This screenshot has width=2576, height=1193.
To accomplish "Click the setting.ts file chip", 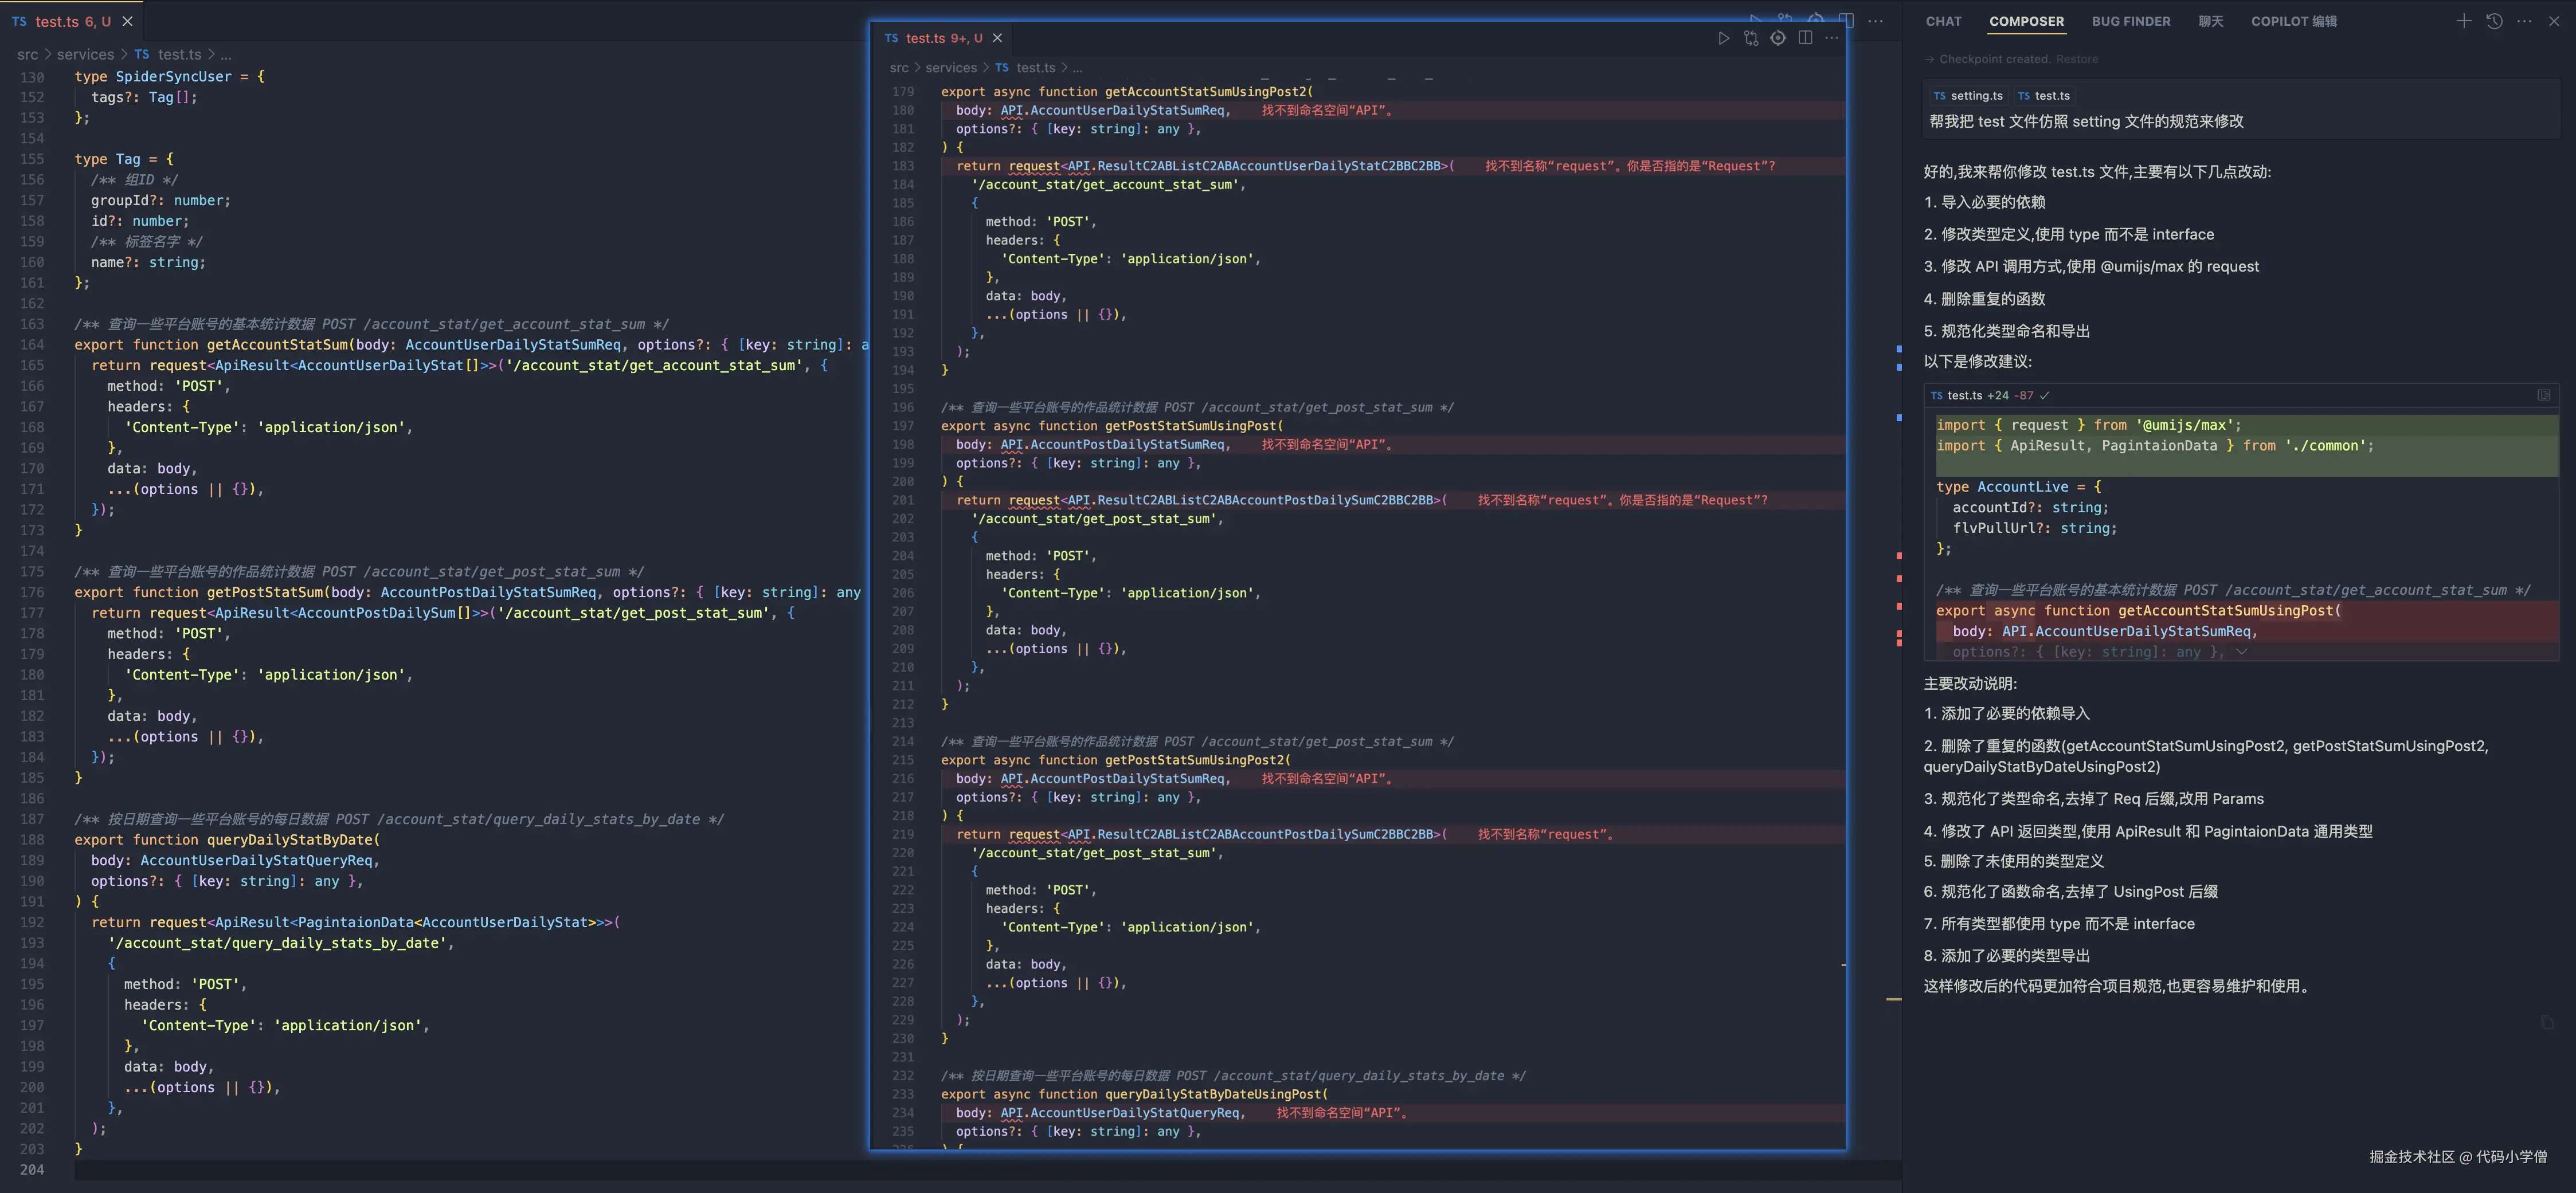I will (1968, 96).
